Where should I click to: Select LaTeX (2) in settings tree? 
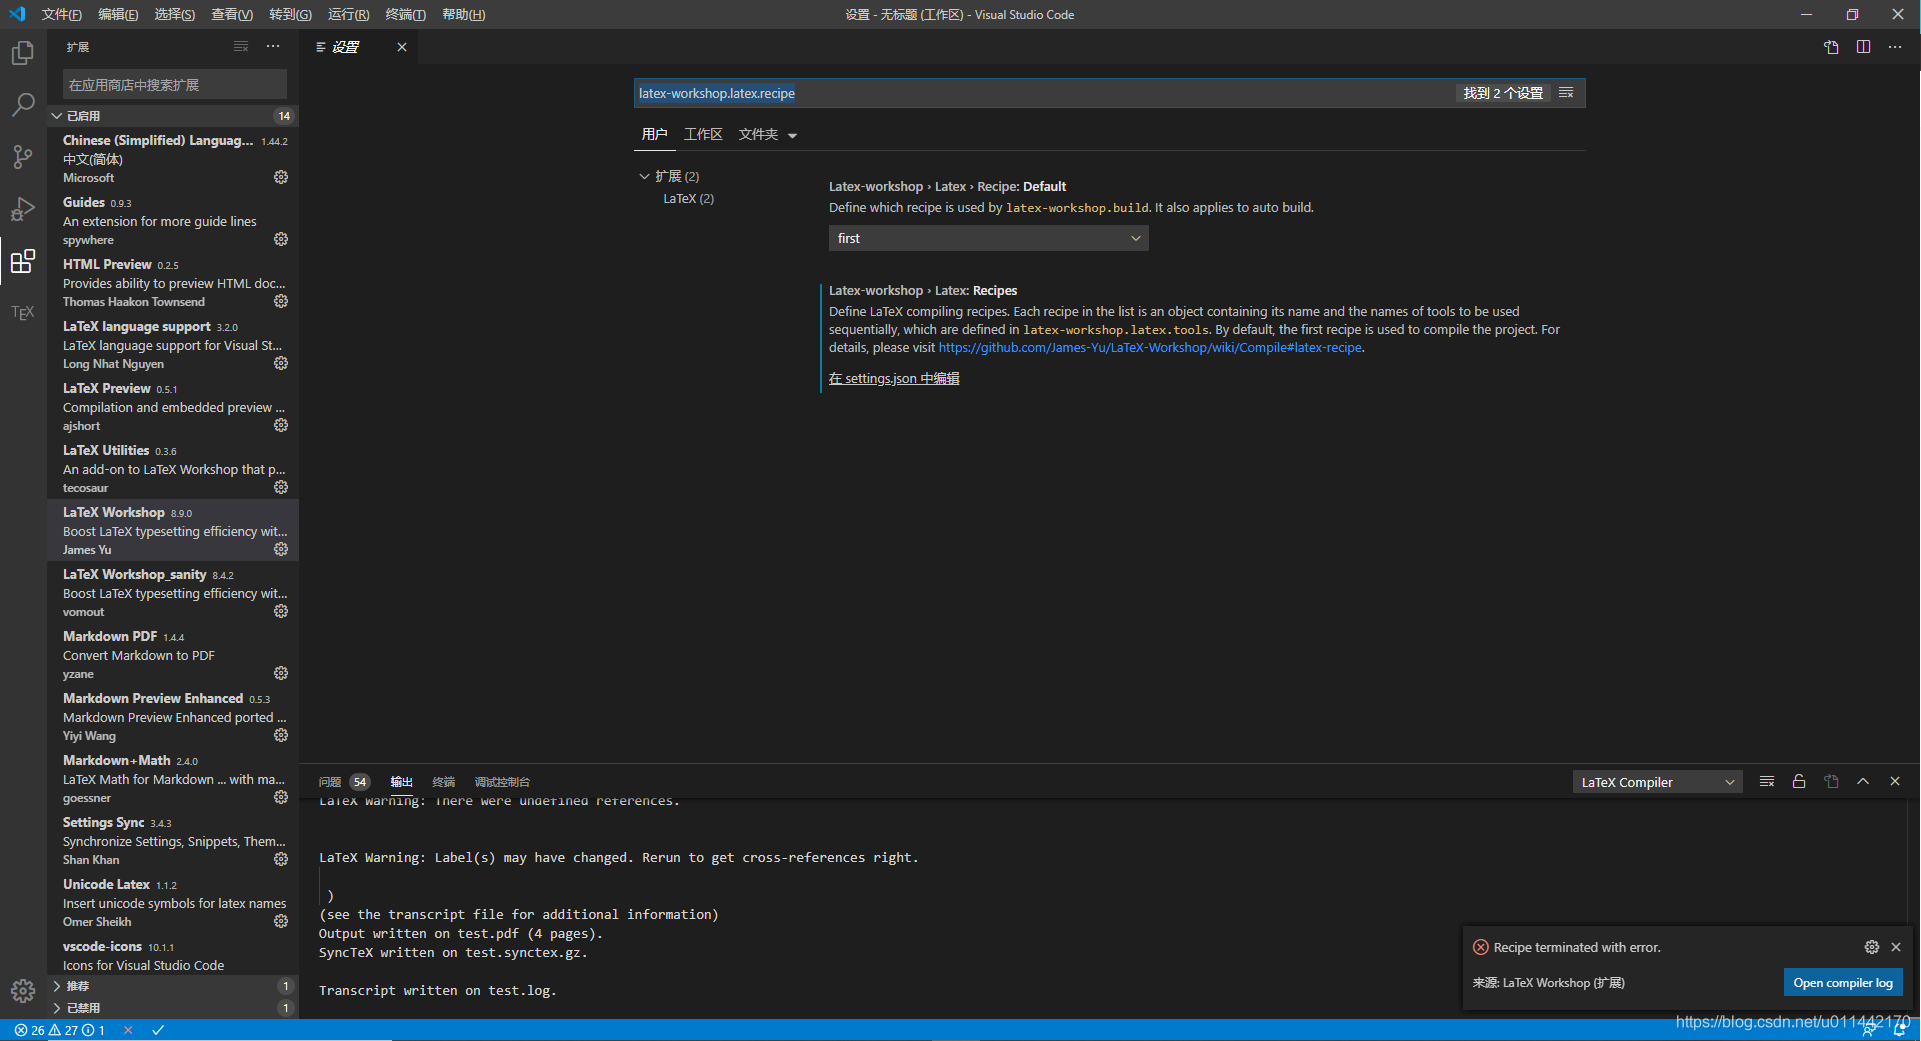point(689,198)
